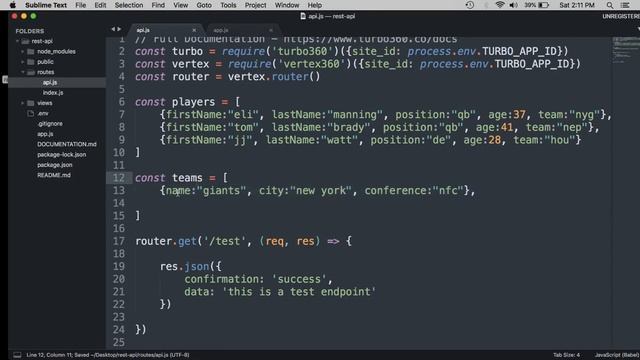Open the Selection menu
The height and width of the screenshot is (360, 640).
click(x=129, y=5)
